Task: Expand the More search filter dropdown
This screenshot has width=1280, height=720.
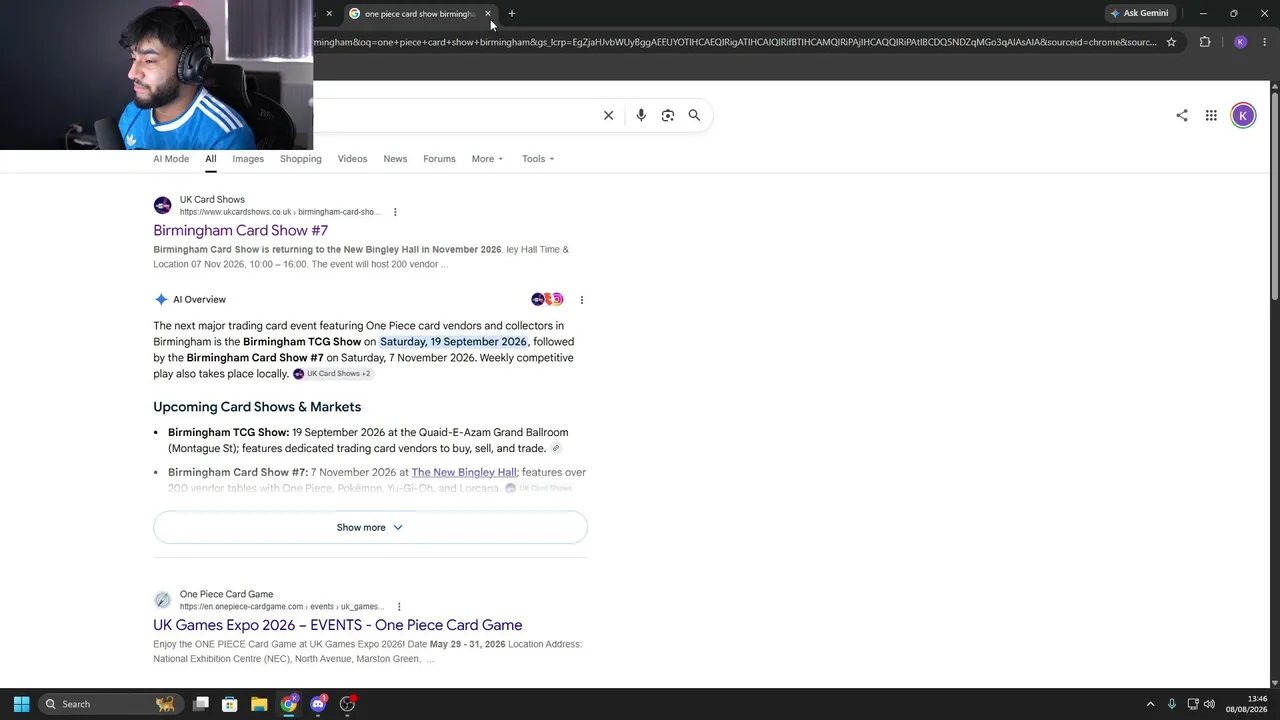Action: pos(487,159)
